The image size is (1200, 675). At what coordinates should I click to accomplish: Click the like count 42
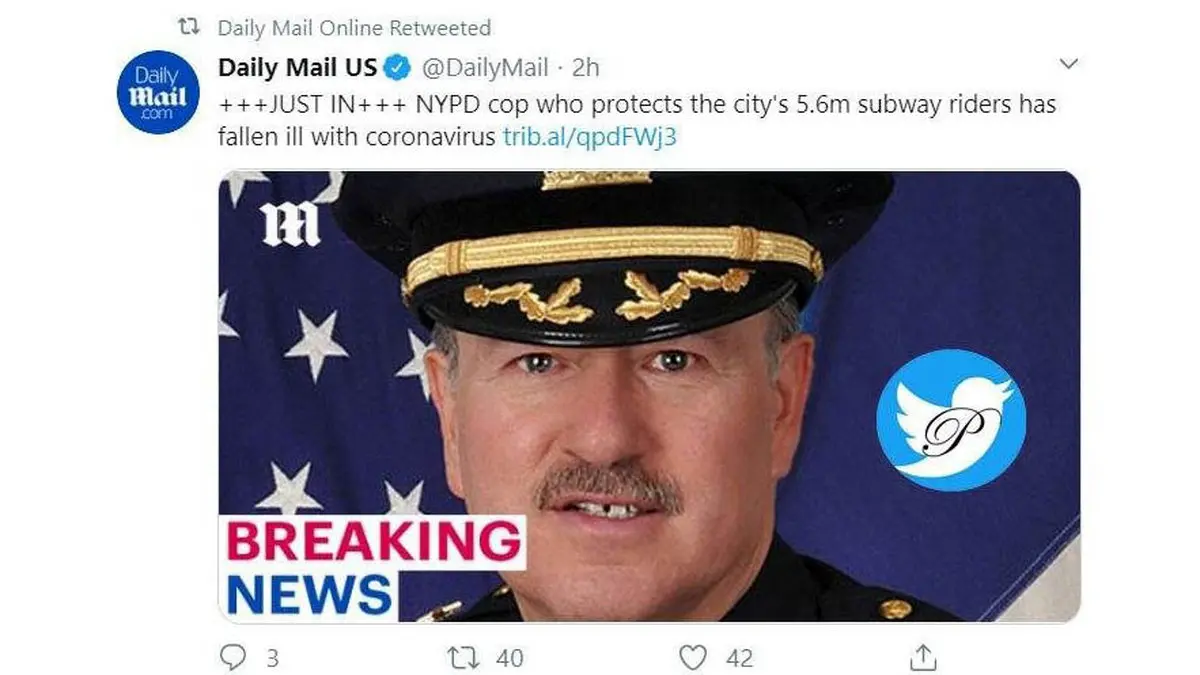[x=739, y=658]
